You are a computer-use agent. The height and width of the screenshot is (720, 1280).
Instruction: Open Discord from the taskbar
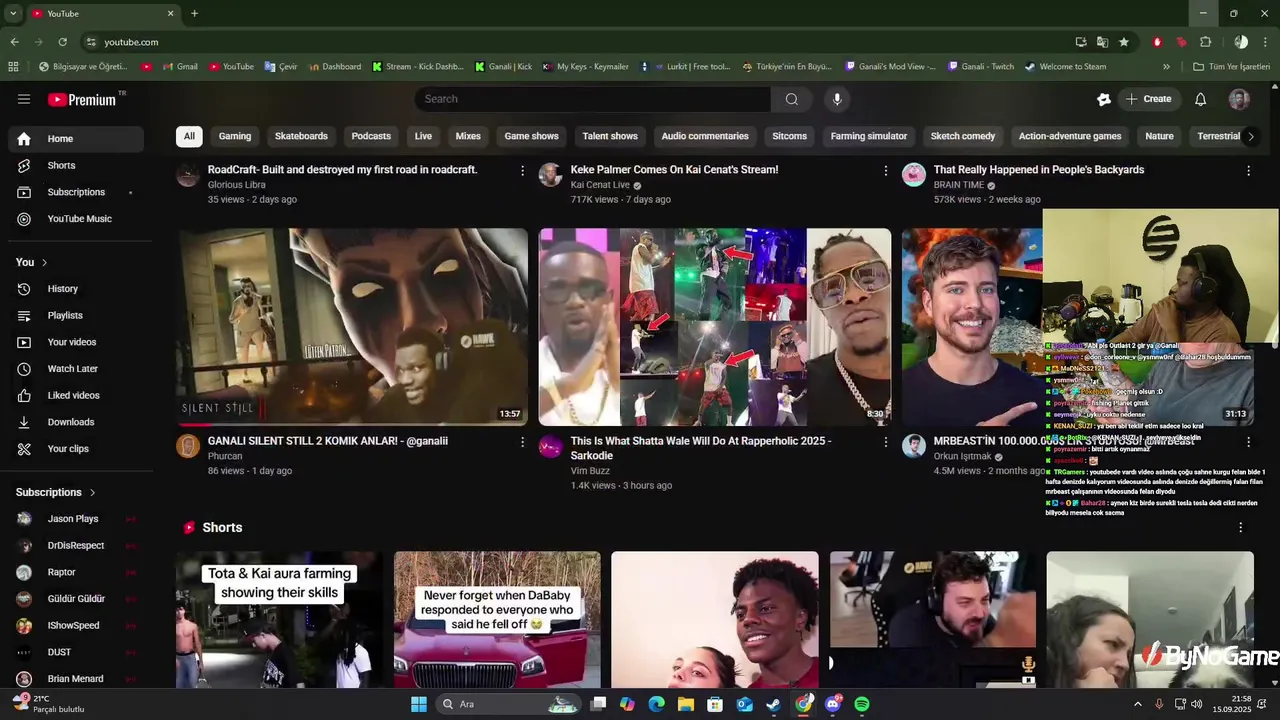(x=833, y=704)
